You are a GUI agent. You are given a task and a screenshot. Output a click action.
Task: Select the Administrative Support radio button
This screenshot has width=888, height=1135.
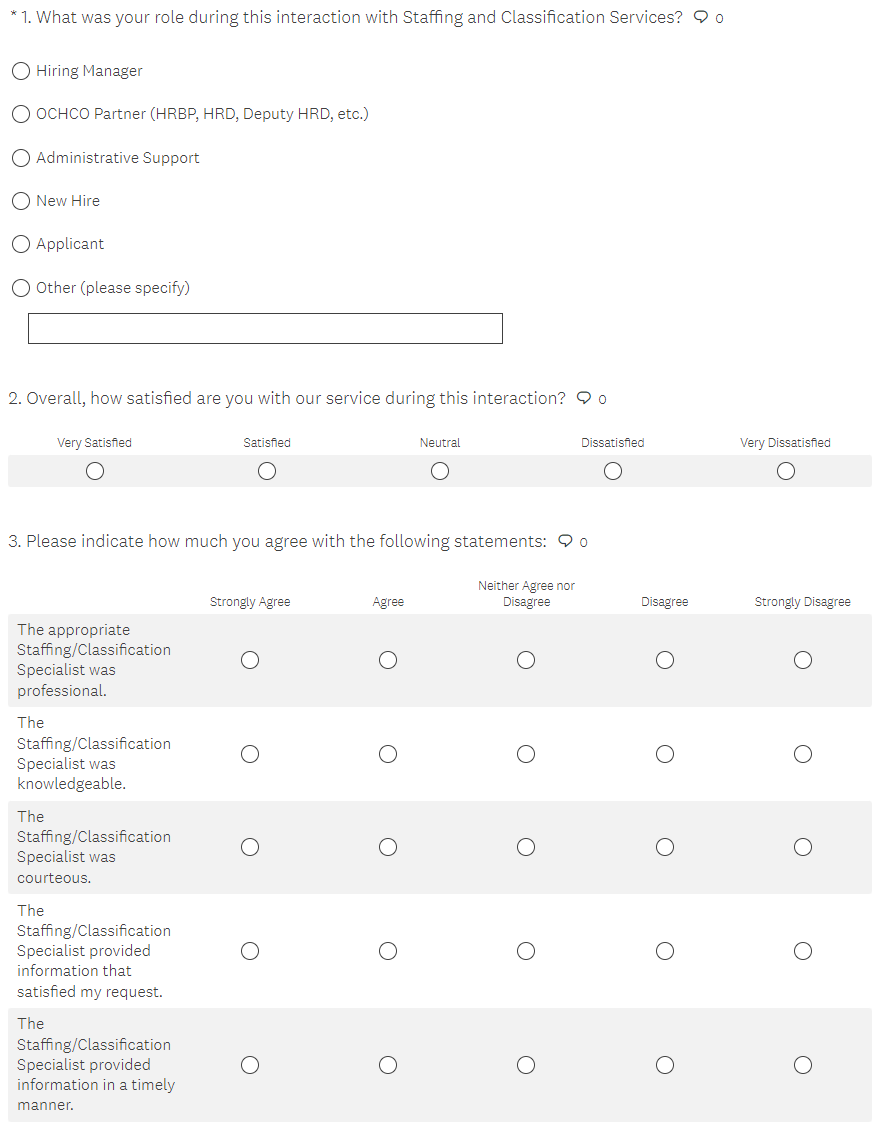(21, 158)
